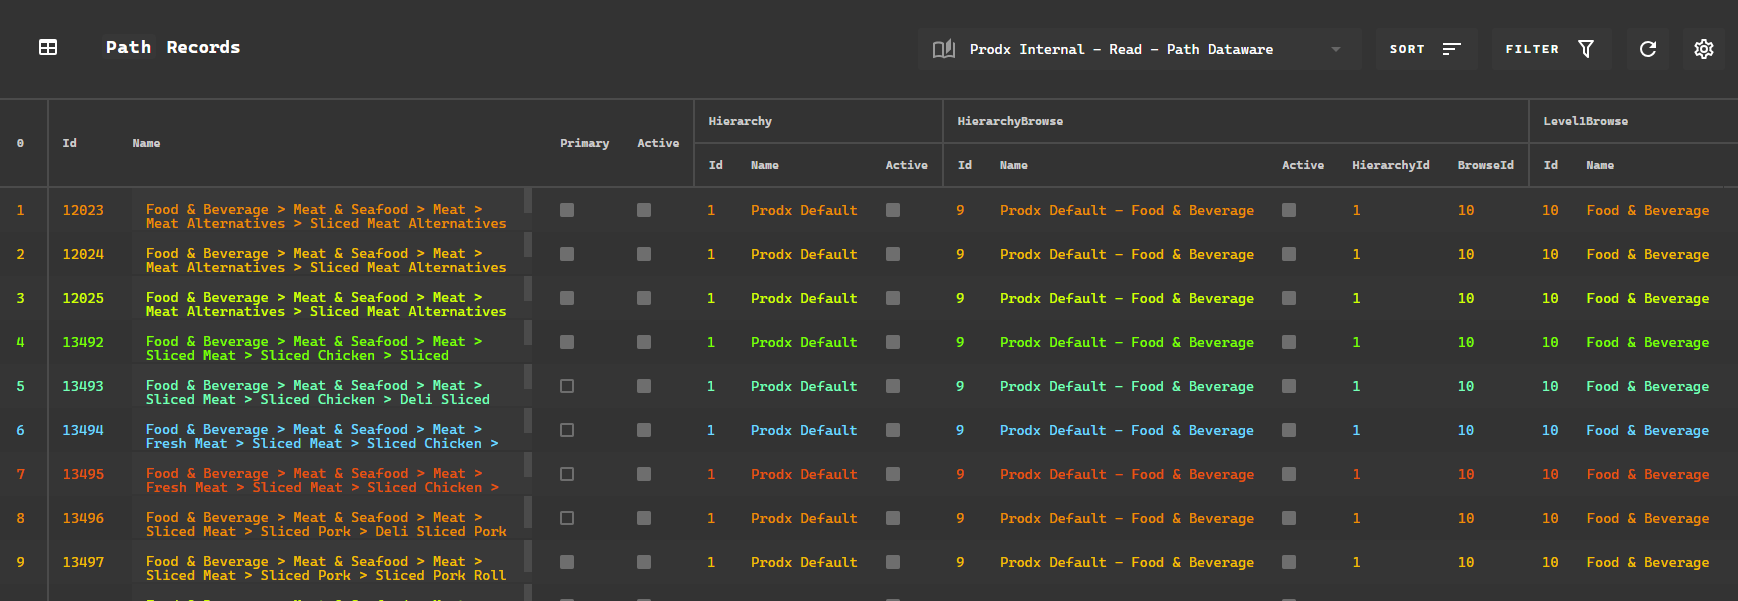Toggle Primary checkbox for record 13493
The width and height of the screenshot is (1738, 601).
point(567,386)
